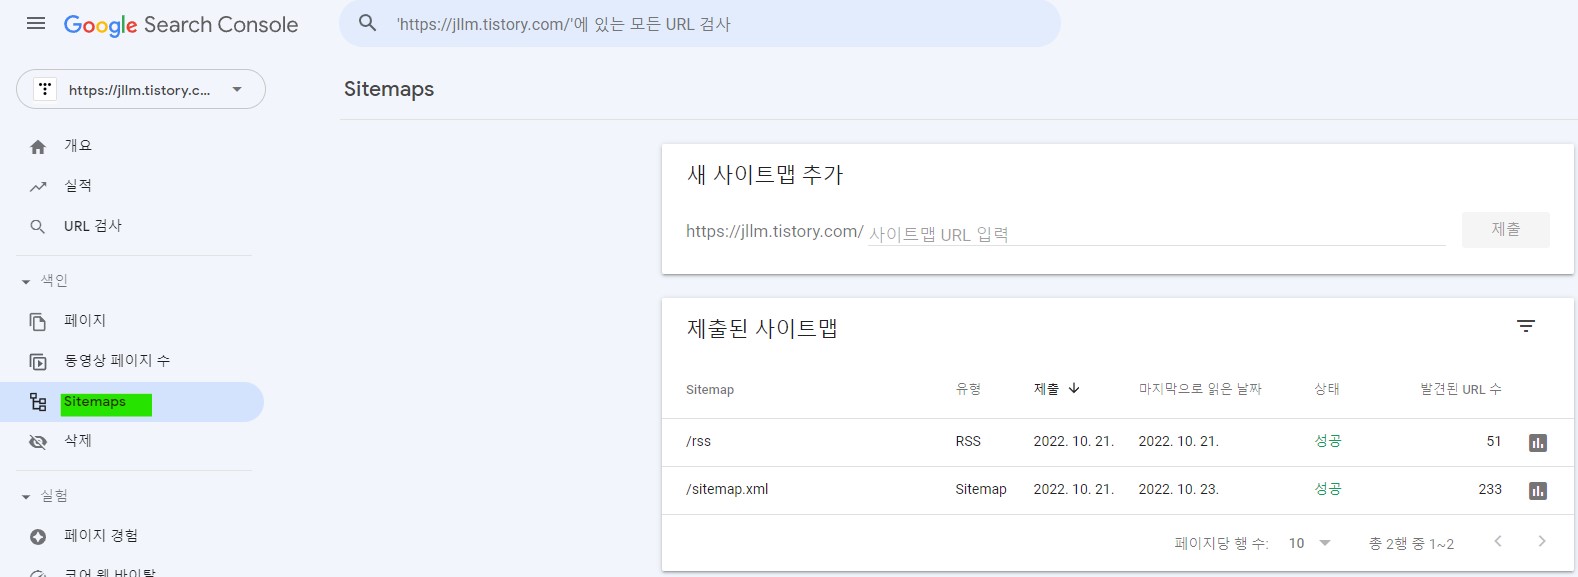The image size is (1578, 577).
Task: Click the pages icon next to 페이지
Action: [38, 322]
